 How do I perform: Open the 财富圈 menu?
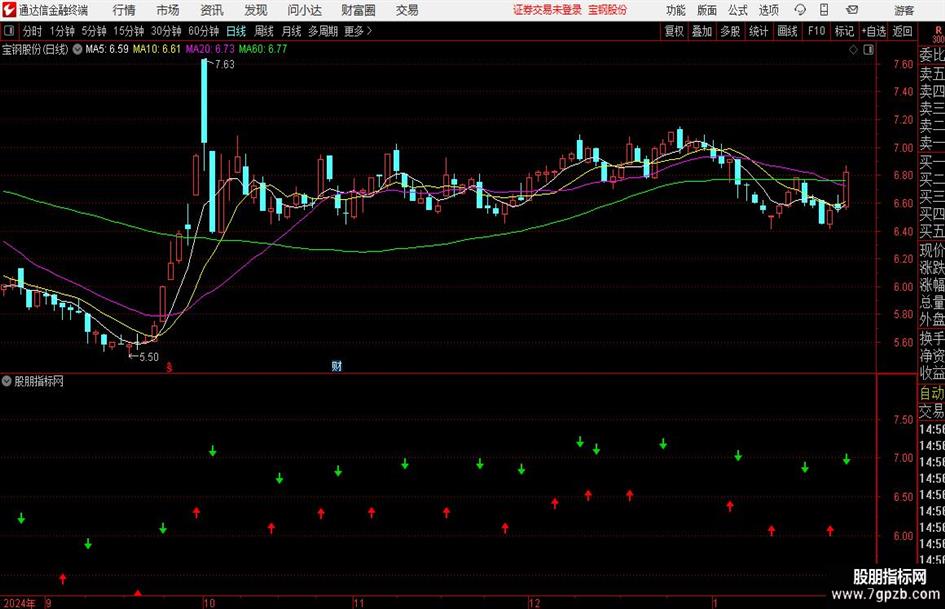(358, 10)
